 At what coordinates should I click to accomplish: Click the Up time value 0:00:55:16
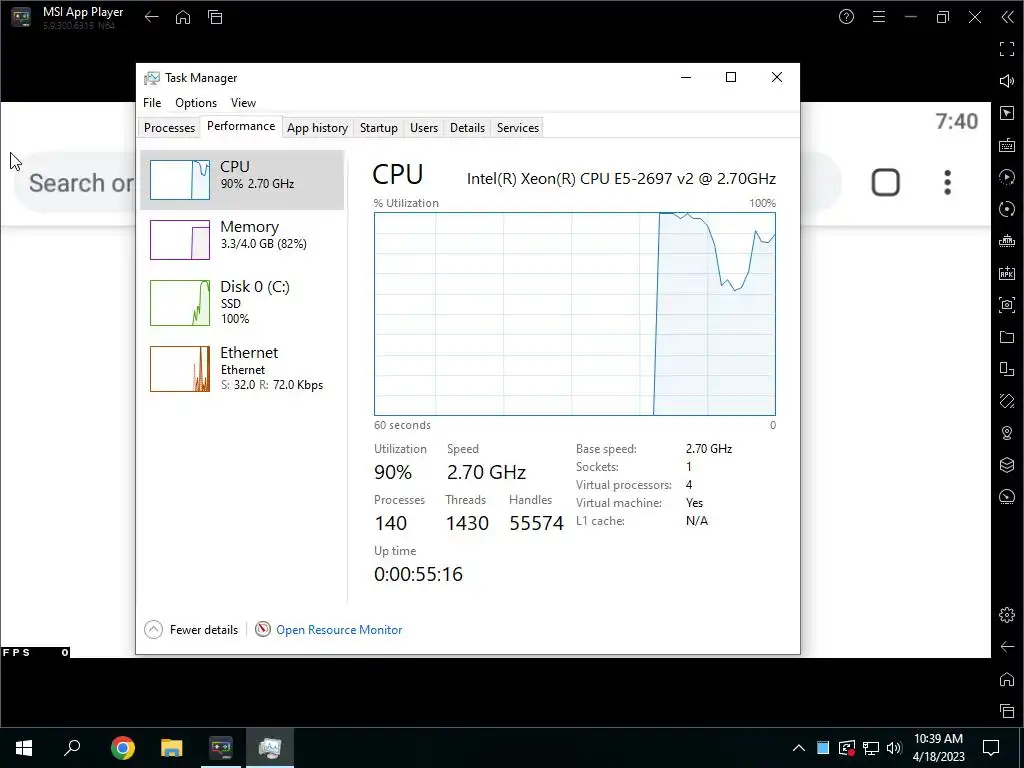click(x=418, y=574)
